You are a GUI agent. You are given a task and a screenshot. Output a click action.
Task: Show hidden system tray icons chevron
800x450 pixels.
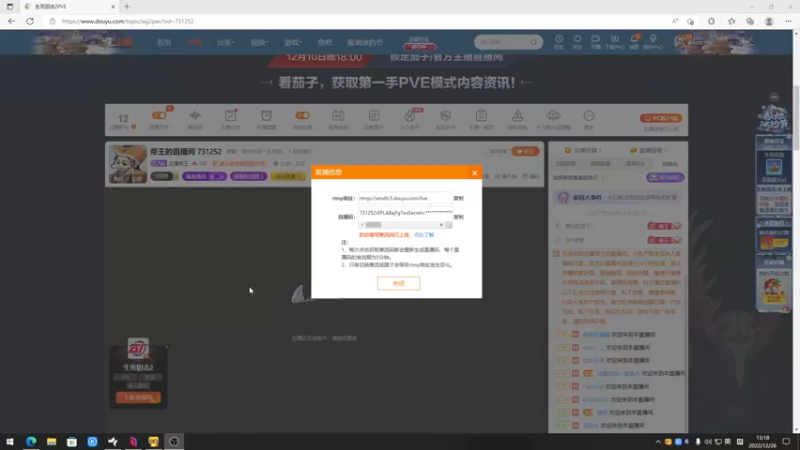coord(658,442)
